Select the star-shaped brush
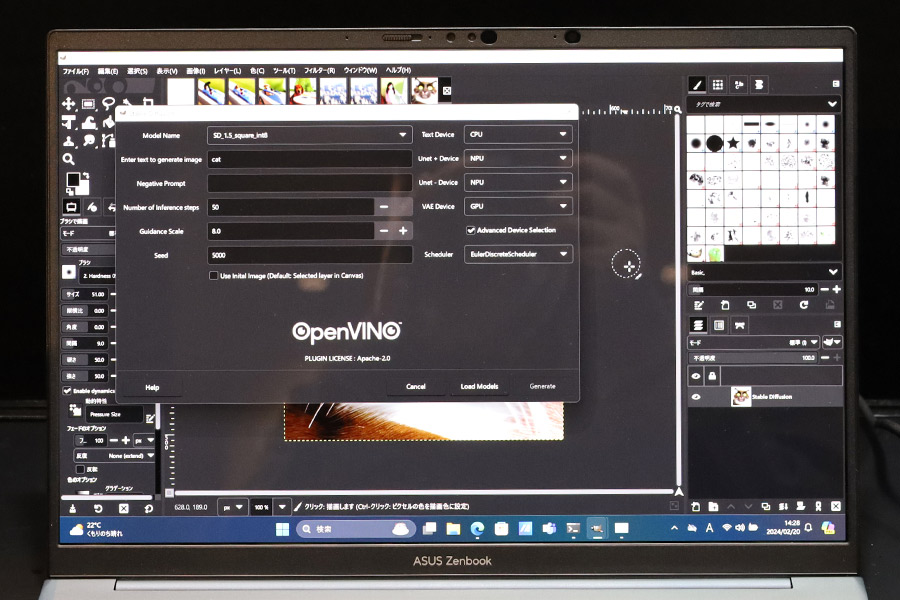This screenshot has height=600, width=900. tap(733, 143)
